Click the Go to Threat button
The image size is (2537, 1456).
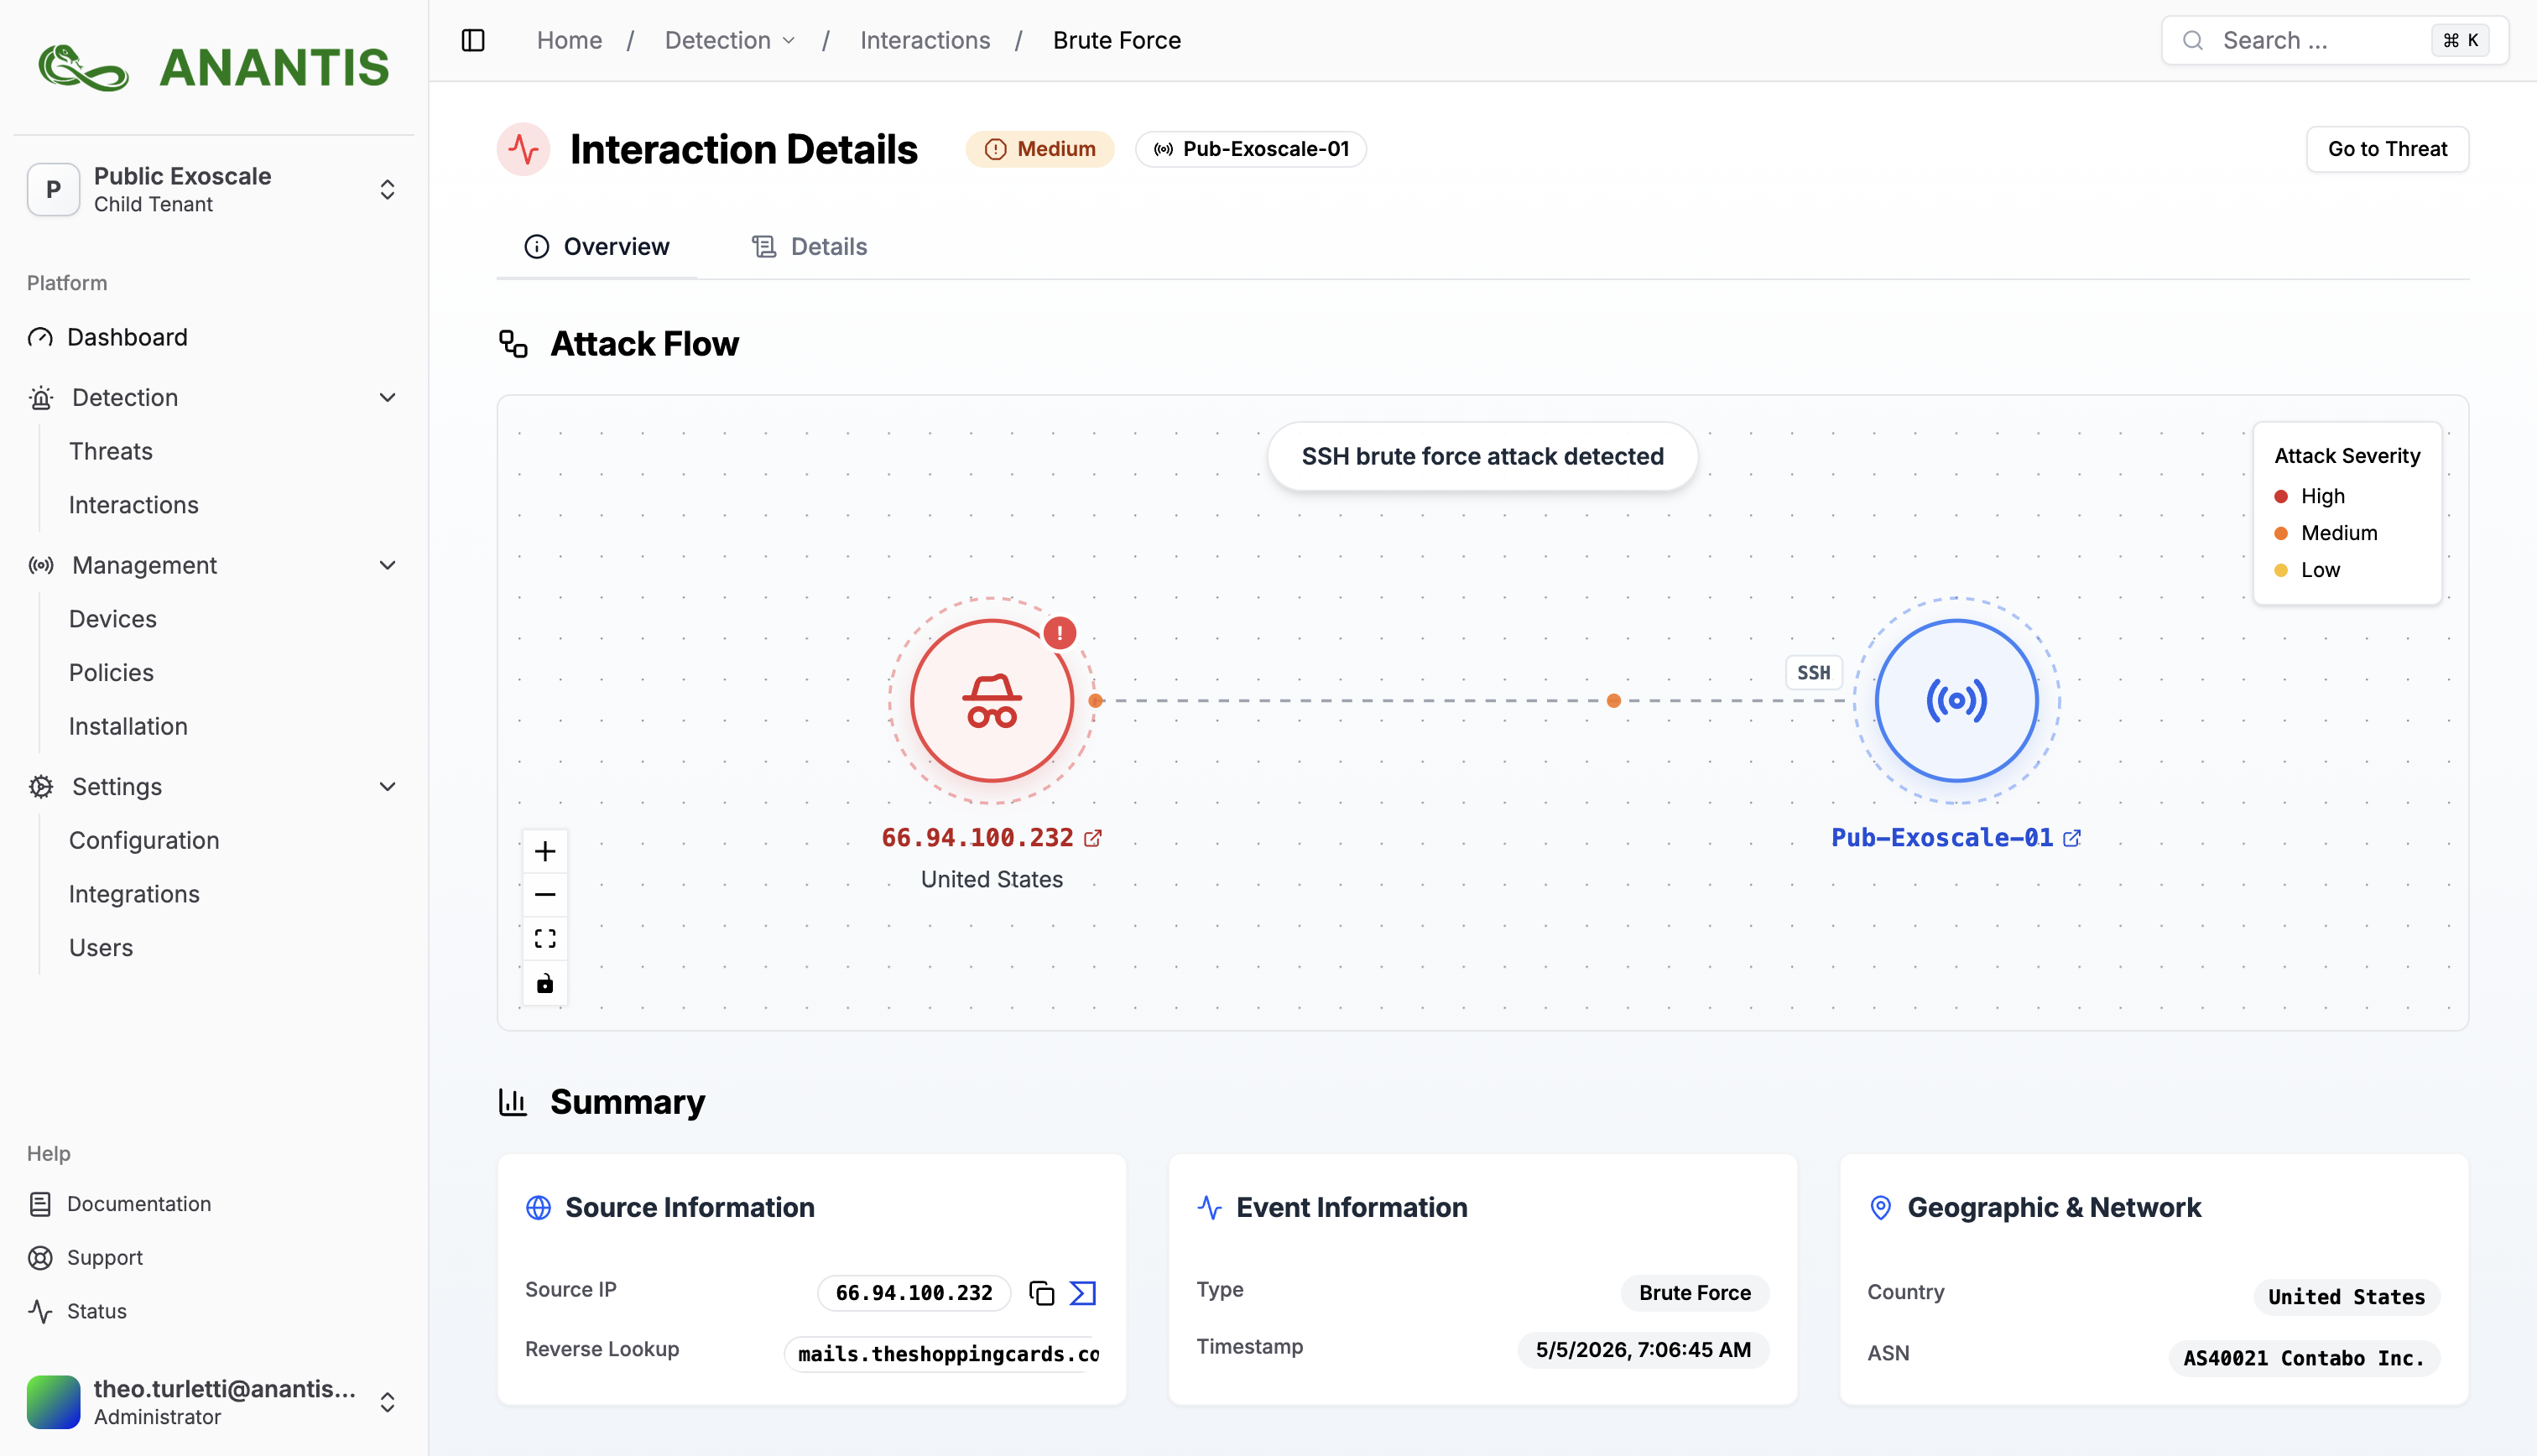click(2388, 149)
